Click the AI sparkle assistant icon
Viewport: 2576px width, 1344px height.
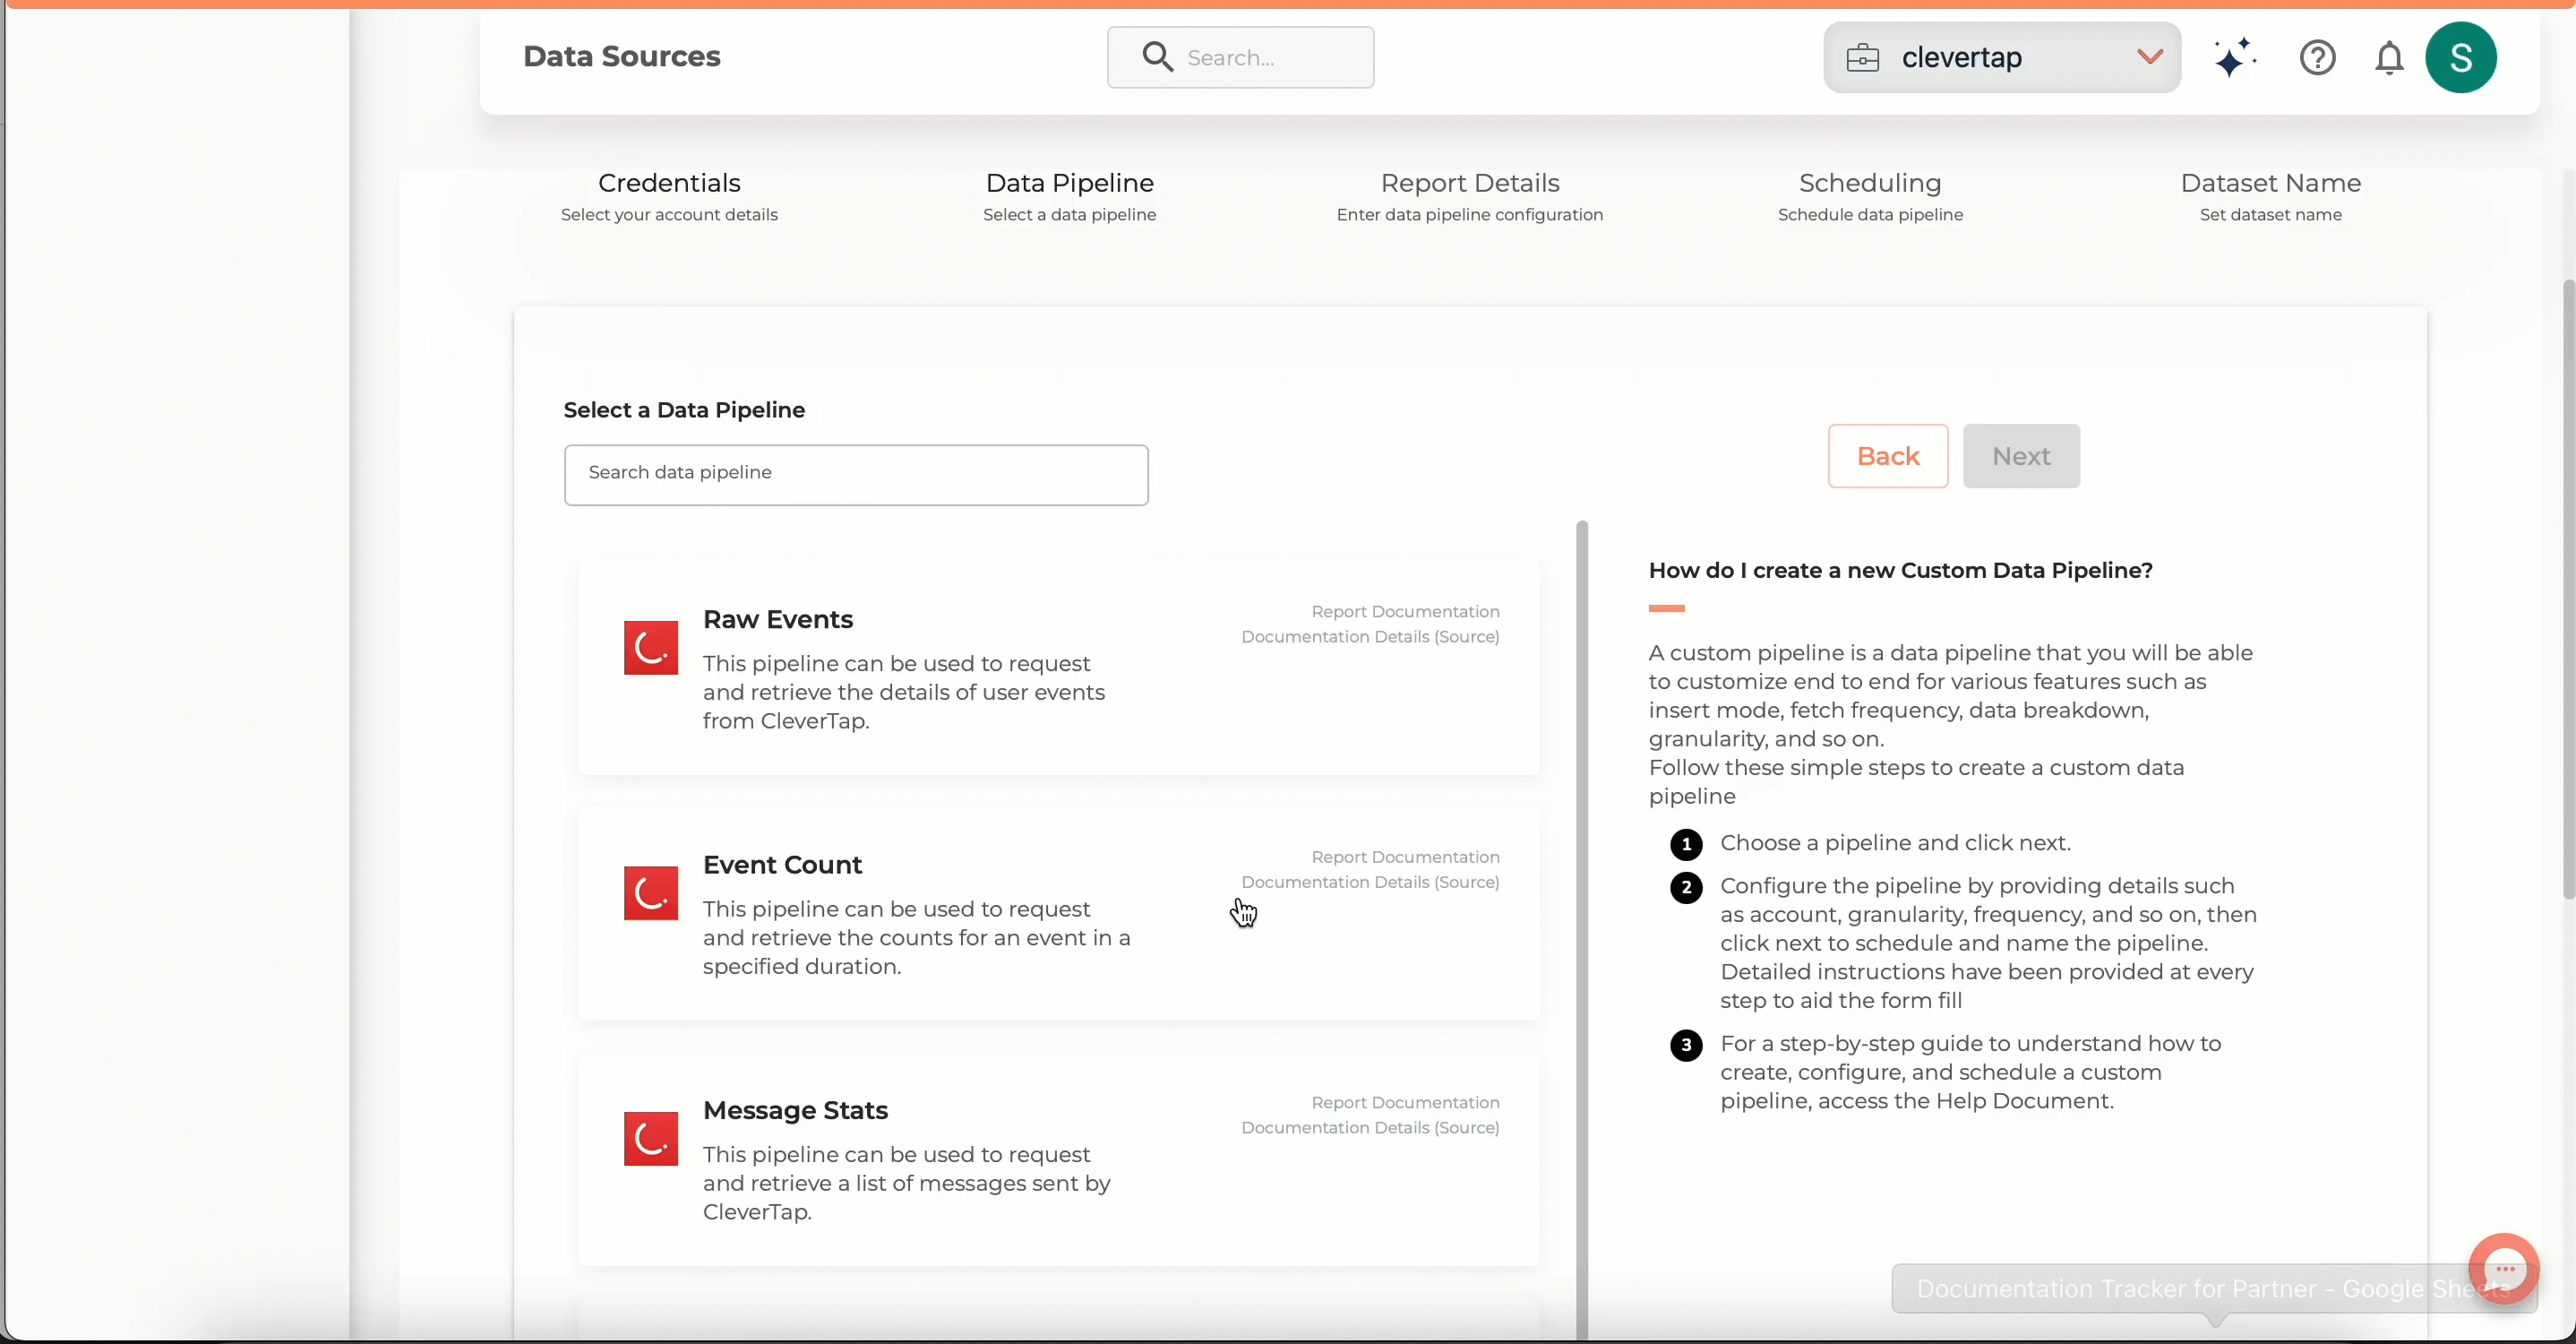[x=2235, y=58]
